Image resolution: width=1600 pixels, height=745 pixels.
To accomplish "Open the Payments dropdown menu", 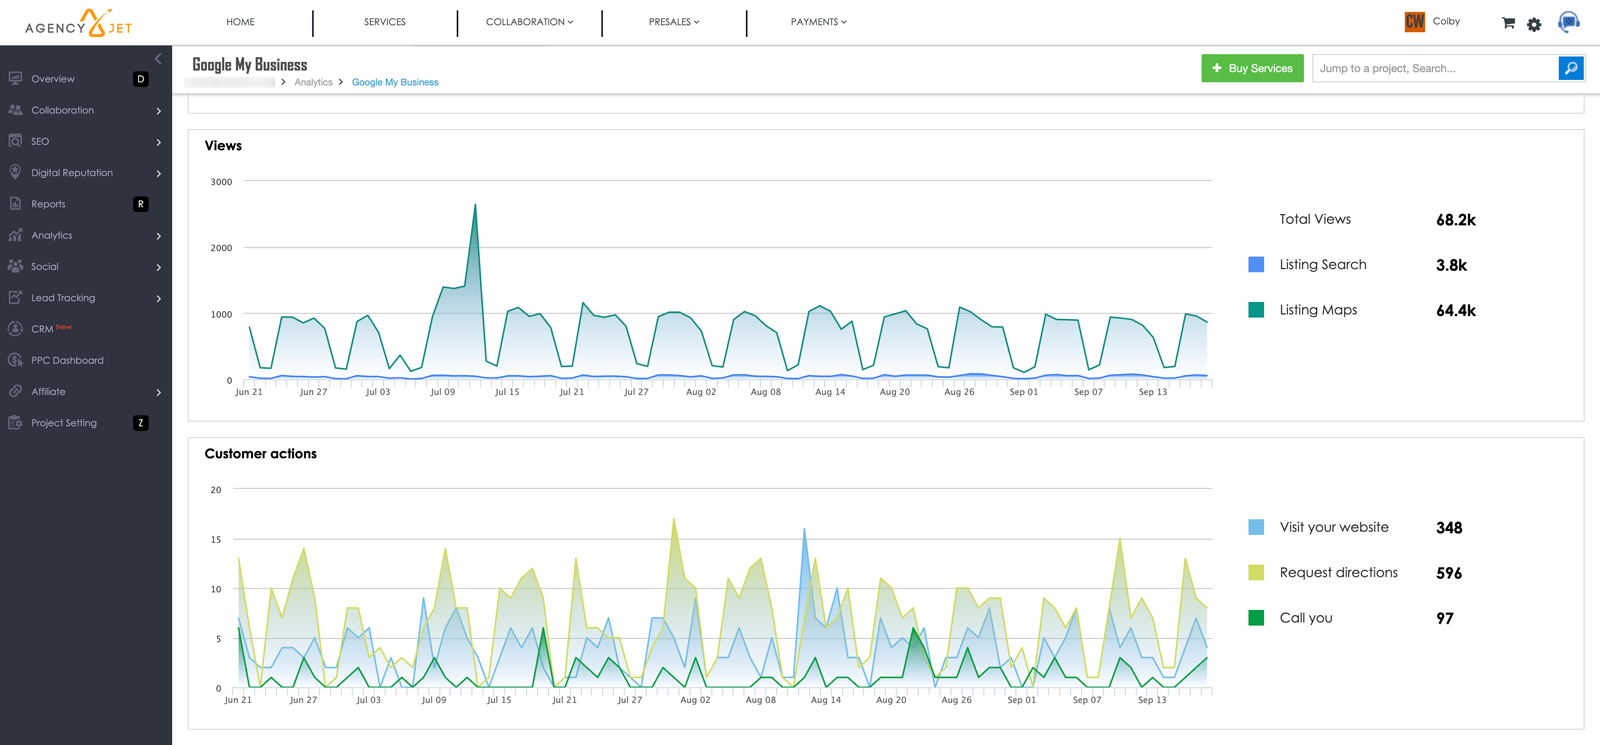I will point(818,22).
